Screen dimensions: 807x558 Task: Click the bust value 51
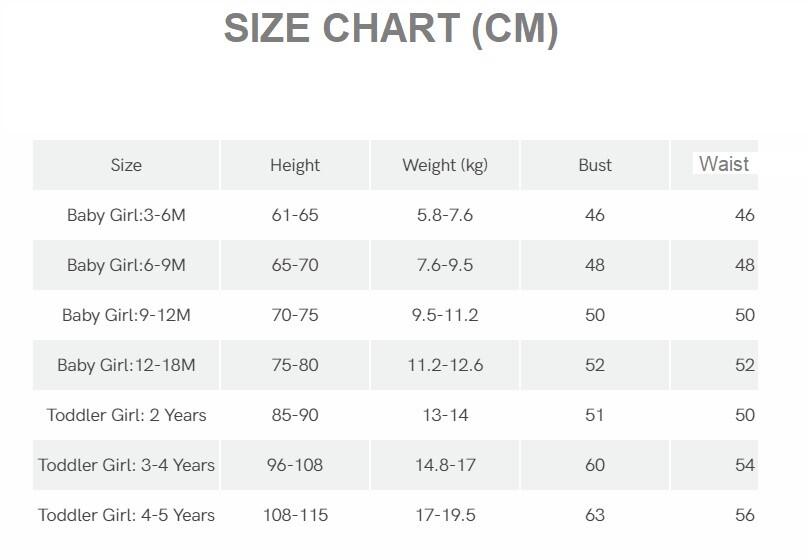tap(595, 415)
